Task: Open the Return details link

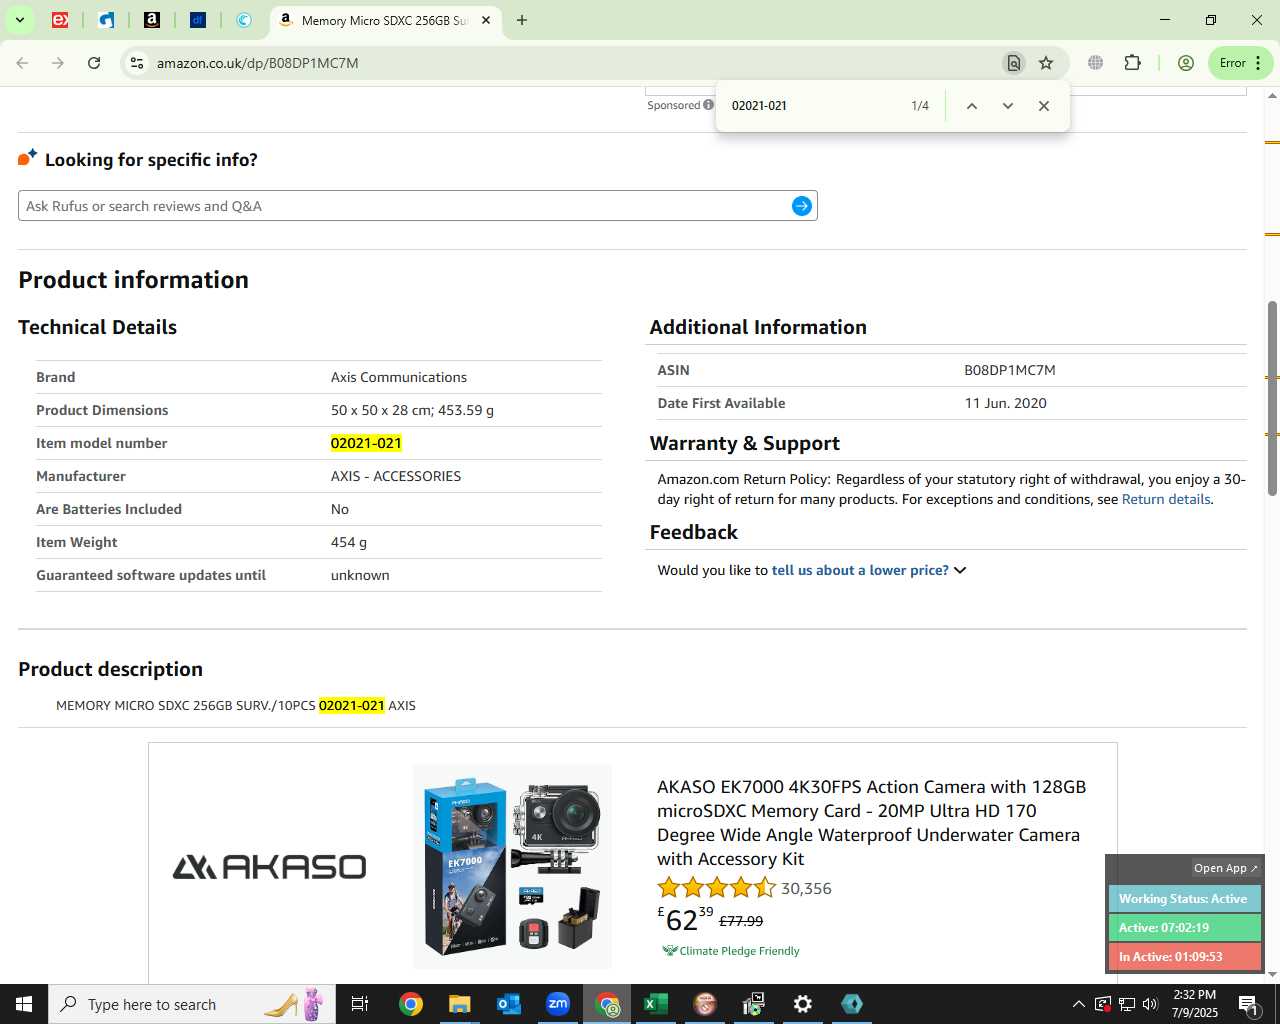Action: (x=1166, y=499)
